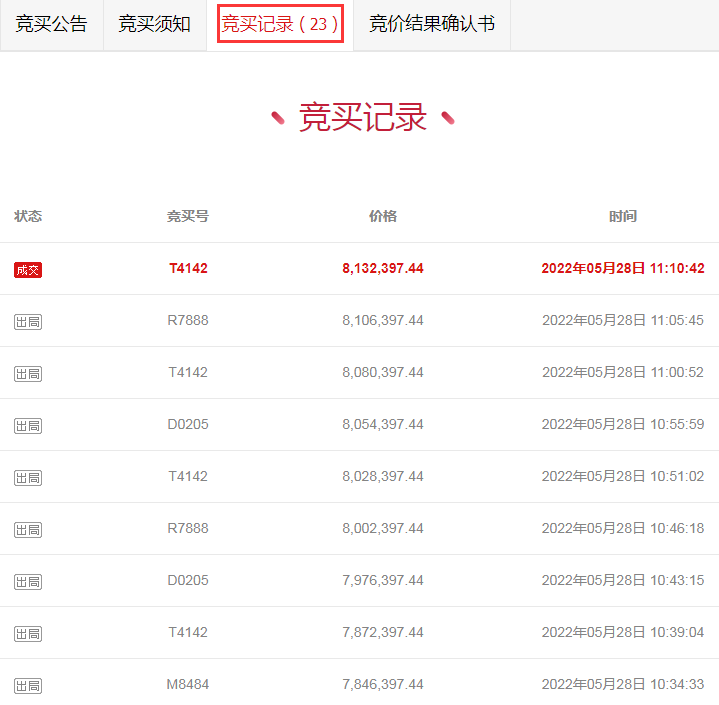Click the time 2022年05月28日 11:10:42

click(x=623, y=268)
